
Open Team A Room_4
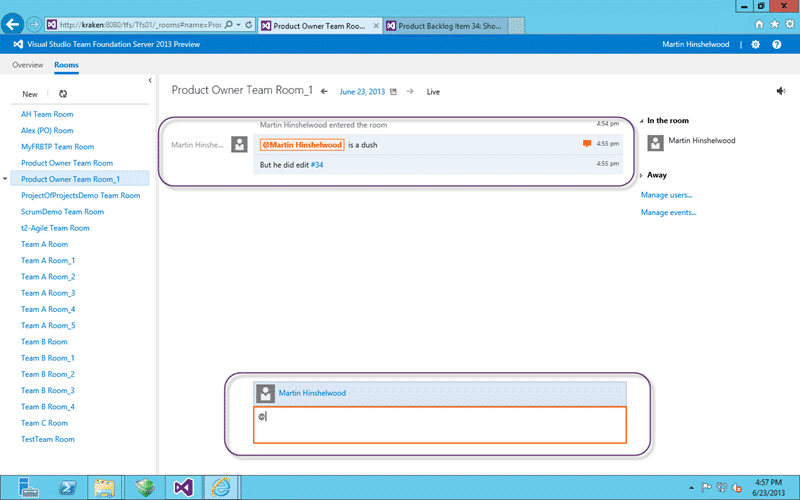[48, 309]
